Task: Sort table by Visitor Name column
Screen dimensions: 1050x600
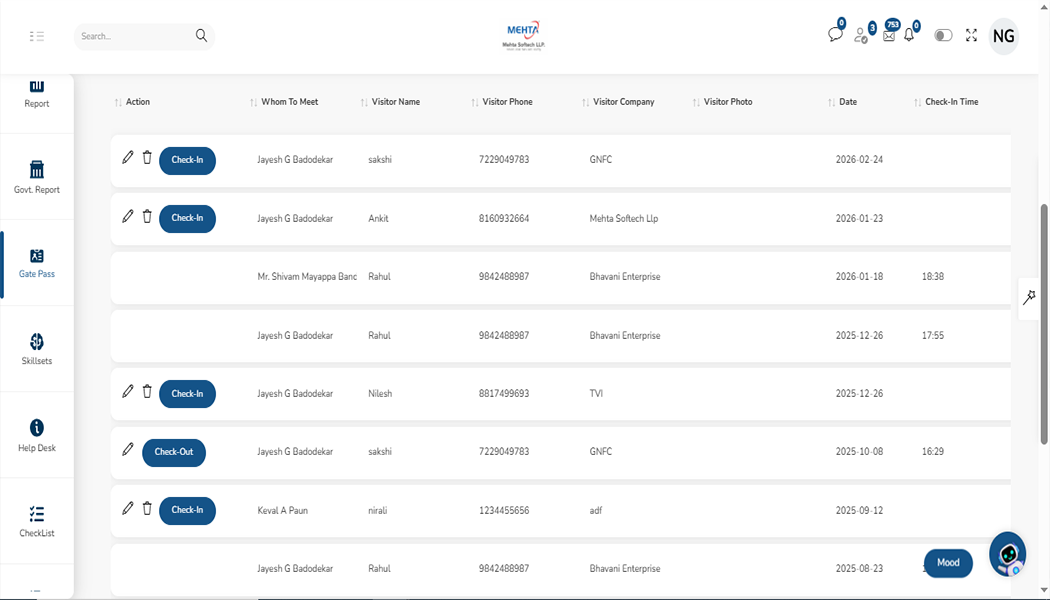Action: (x=395, y=102)
